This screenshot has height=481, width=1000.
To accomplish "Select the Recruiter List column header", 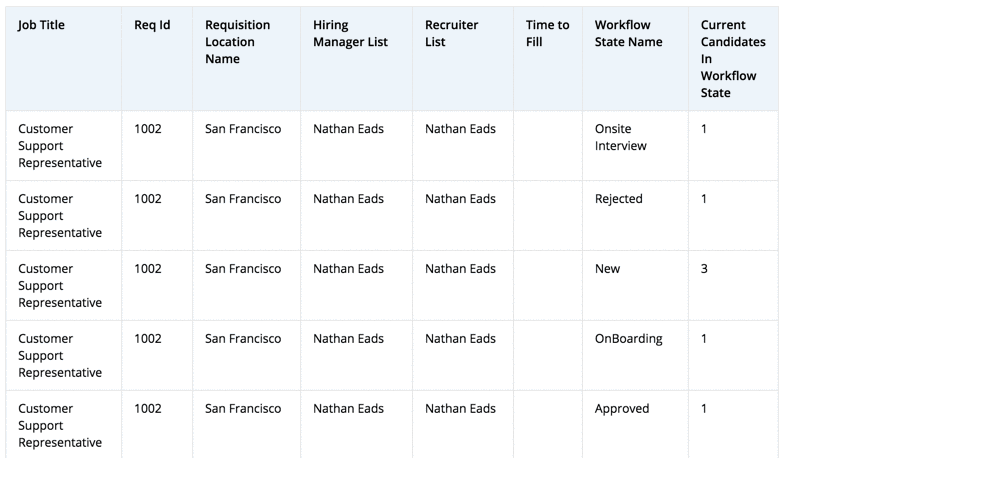I will click(451, 33).
